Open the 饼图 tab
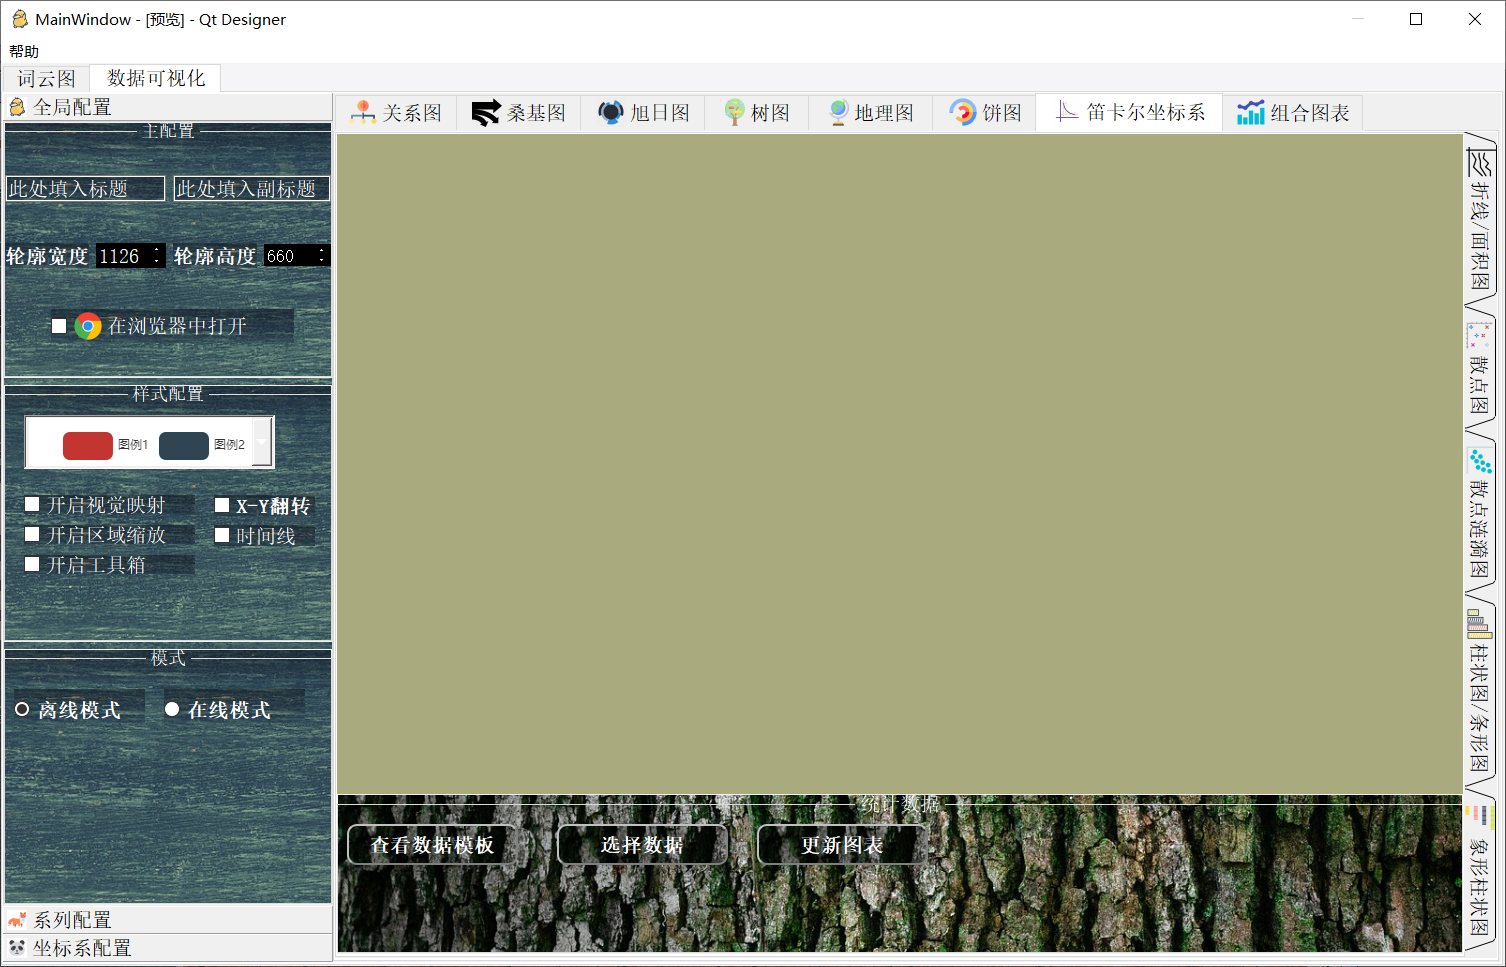 [x=985, y=113]
